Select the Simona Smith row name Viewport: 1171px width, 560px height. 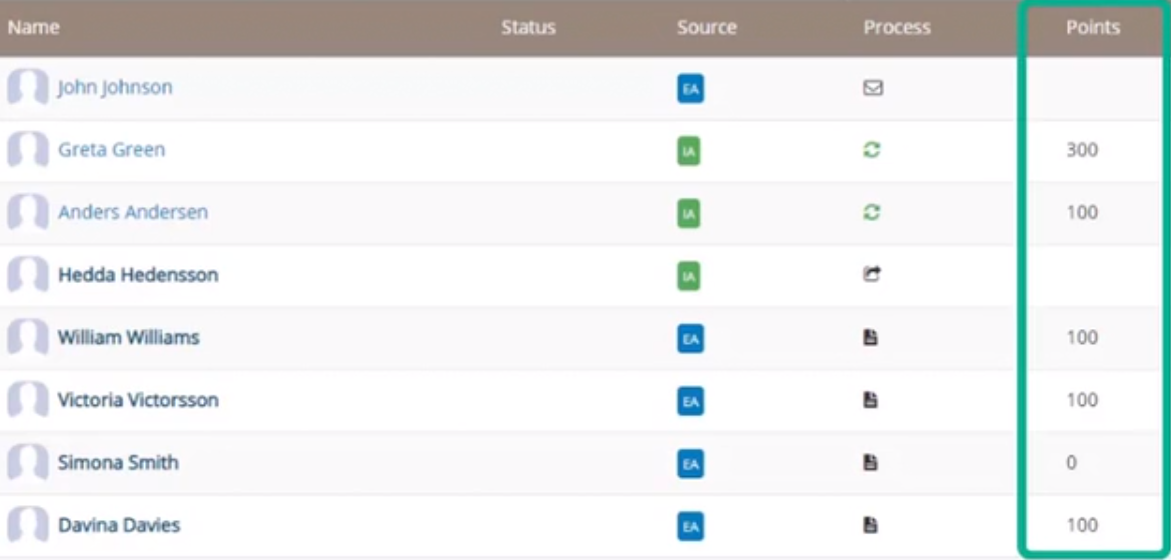point(118,463)
